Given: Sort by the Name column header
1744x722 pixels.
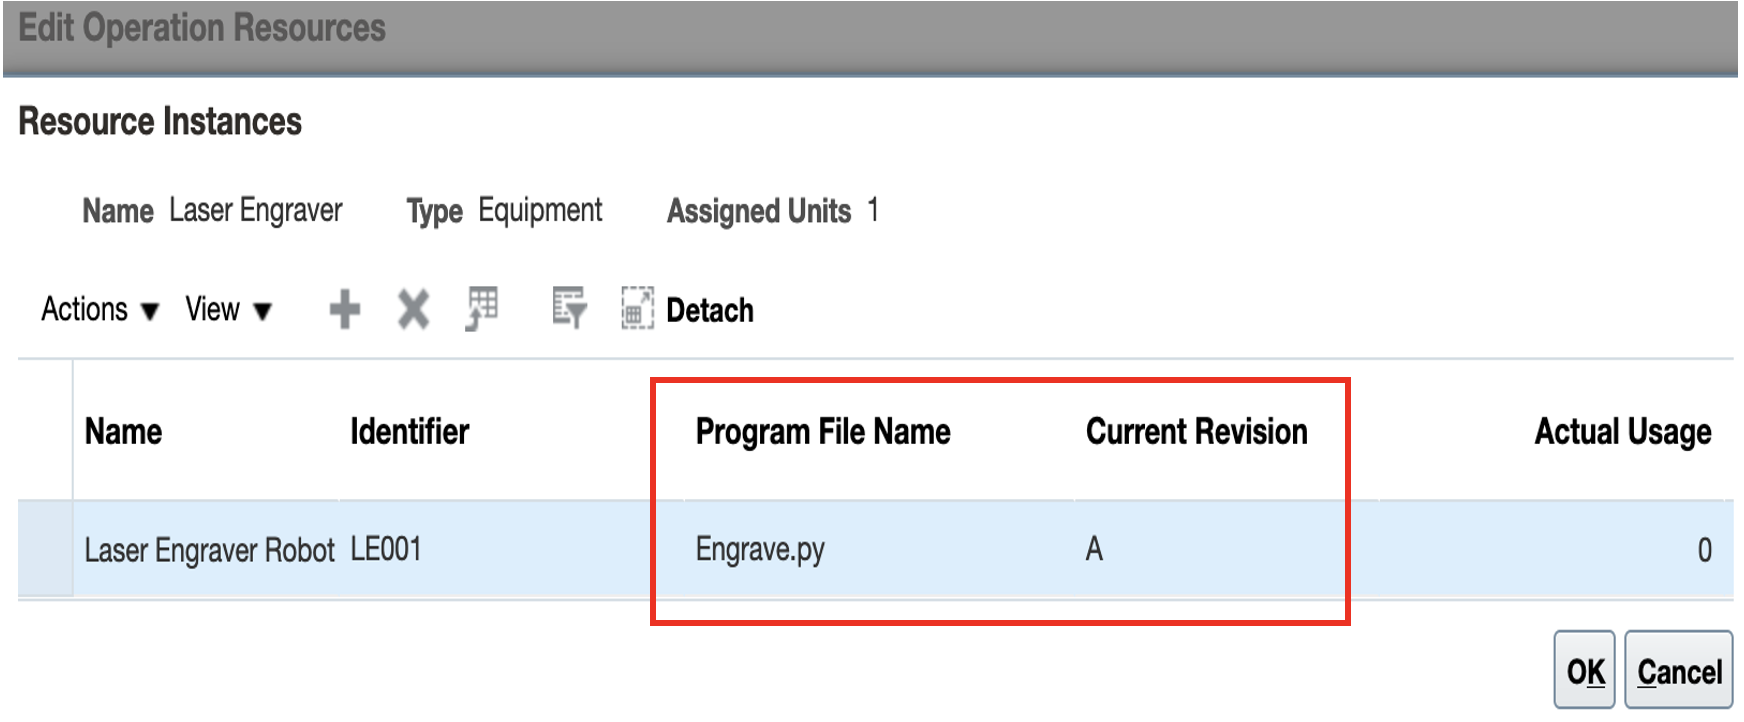Looking at the screenshot, I should (123, 432).
